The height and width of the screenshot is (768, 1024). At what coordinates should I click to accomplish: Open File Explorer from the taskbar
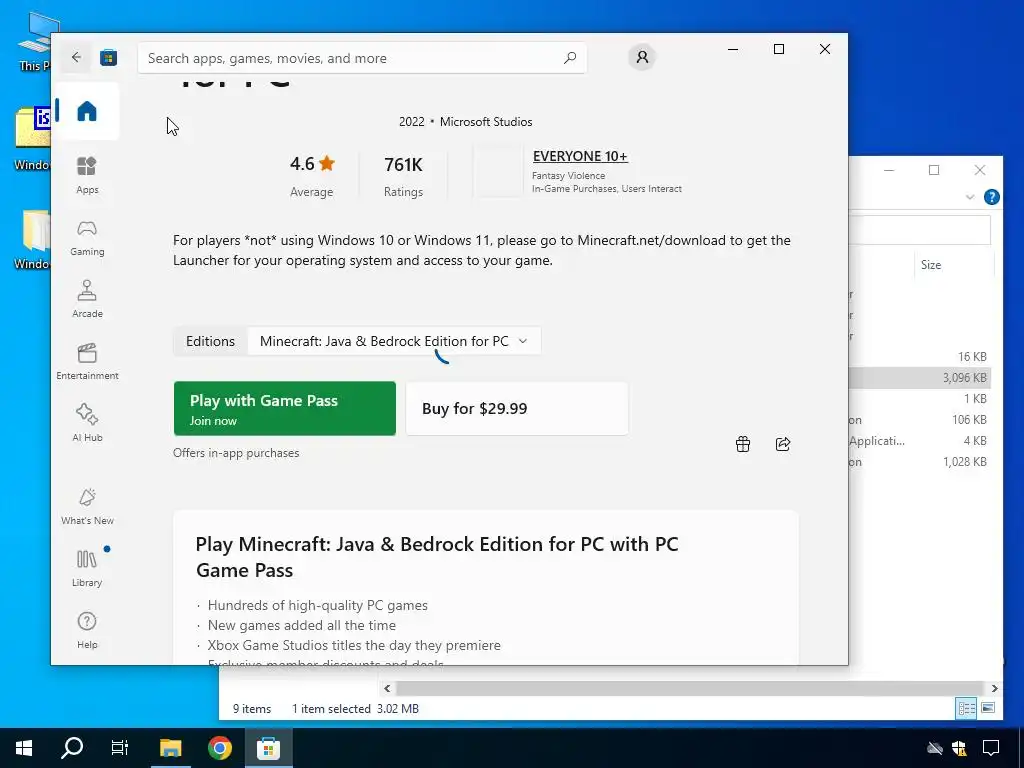(x=170, y=748)
